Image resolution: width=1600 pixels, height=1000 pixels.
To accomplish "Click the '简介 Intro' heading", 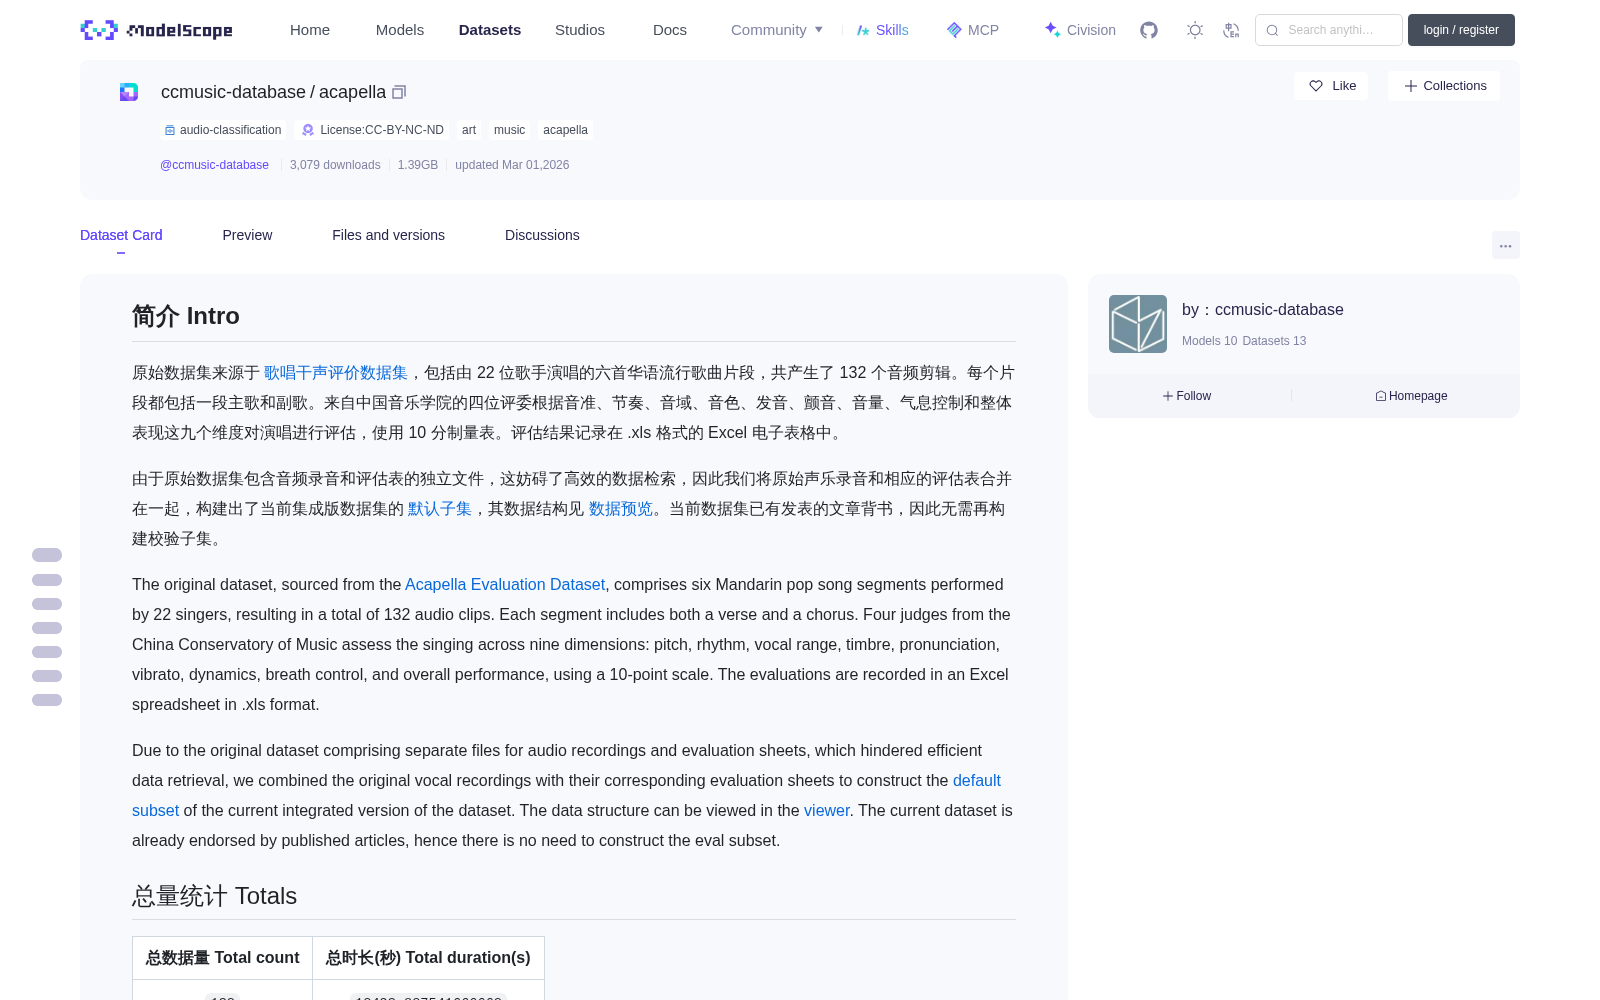I will (186, 316).
